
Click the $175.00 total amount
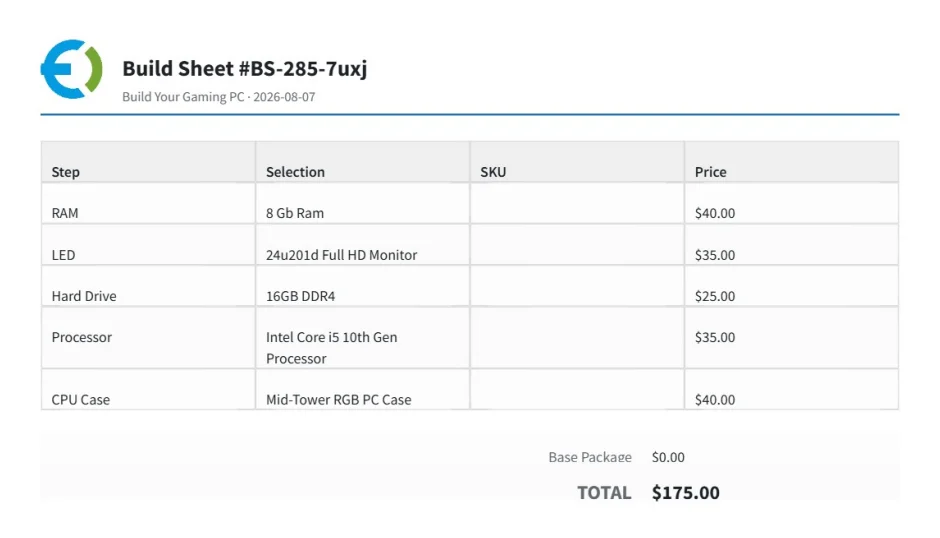[686, 492]
